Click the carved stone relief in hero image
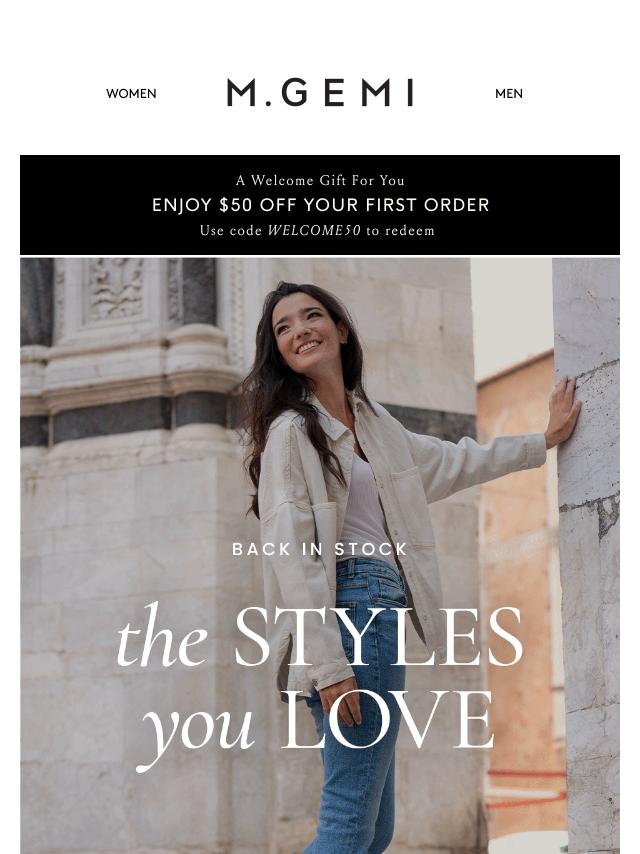 coord(115,289)
